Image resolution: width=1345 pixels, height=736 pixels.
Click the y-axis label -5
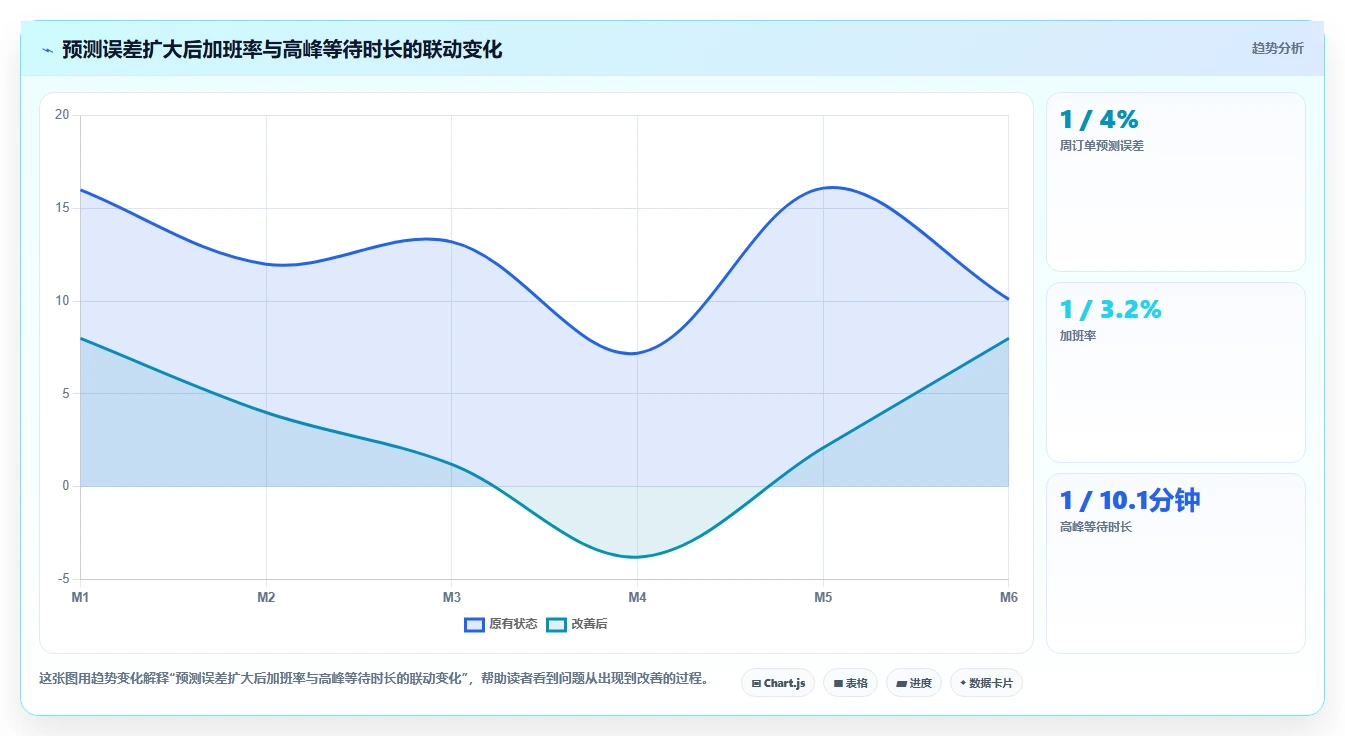coord(64,579)
